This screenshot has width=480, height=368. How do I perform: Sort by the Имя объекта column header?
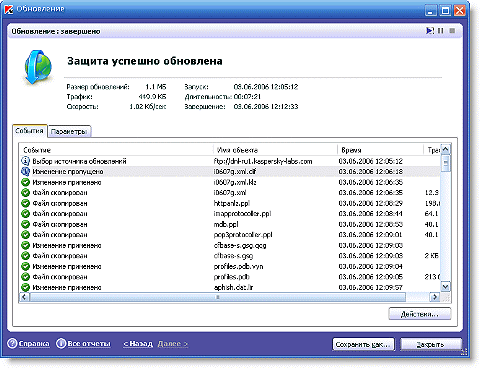pyautogui.click(x=275, y=150)
